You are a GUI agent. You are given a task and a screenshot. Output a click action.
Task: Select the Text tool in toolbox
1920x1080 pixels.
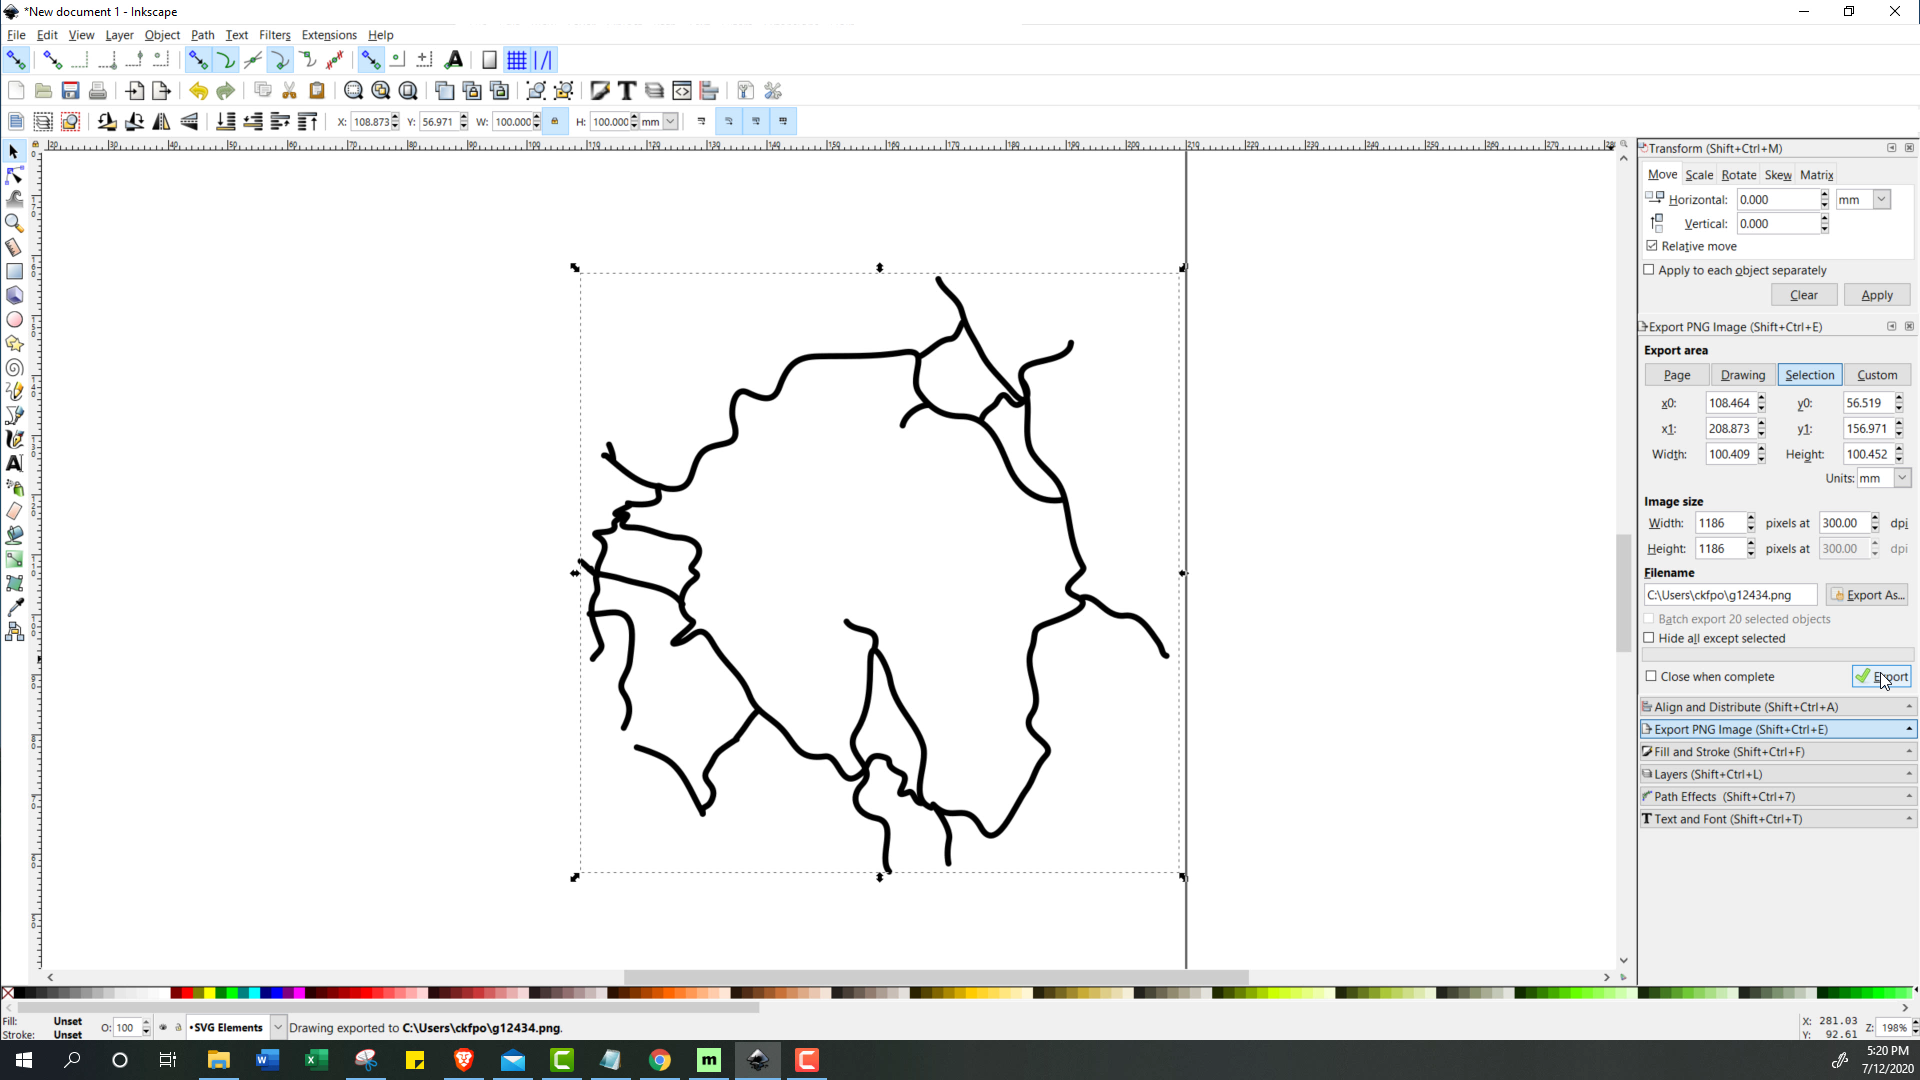tap(14, 463)
